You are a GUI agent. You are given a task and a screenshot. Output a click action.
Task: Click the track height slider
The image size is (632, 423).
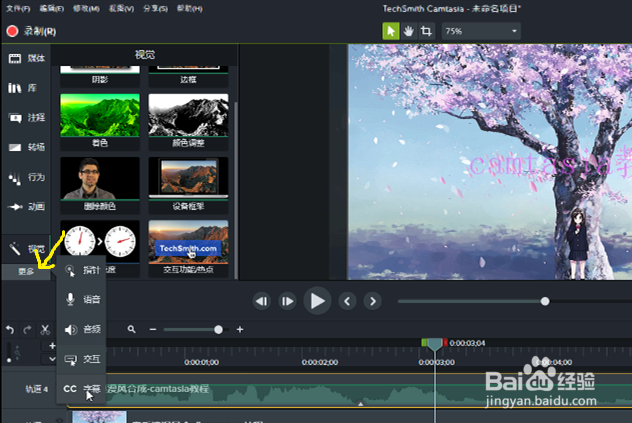click(x=9, y=352)
